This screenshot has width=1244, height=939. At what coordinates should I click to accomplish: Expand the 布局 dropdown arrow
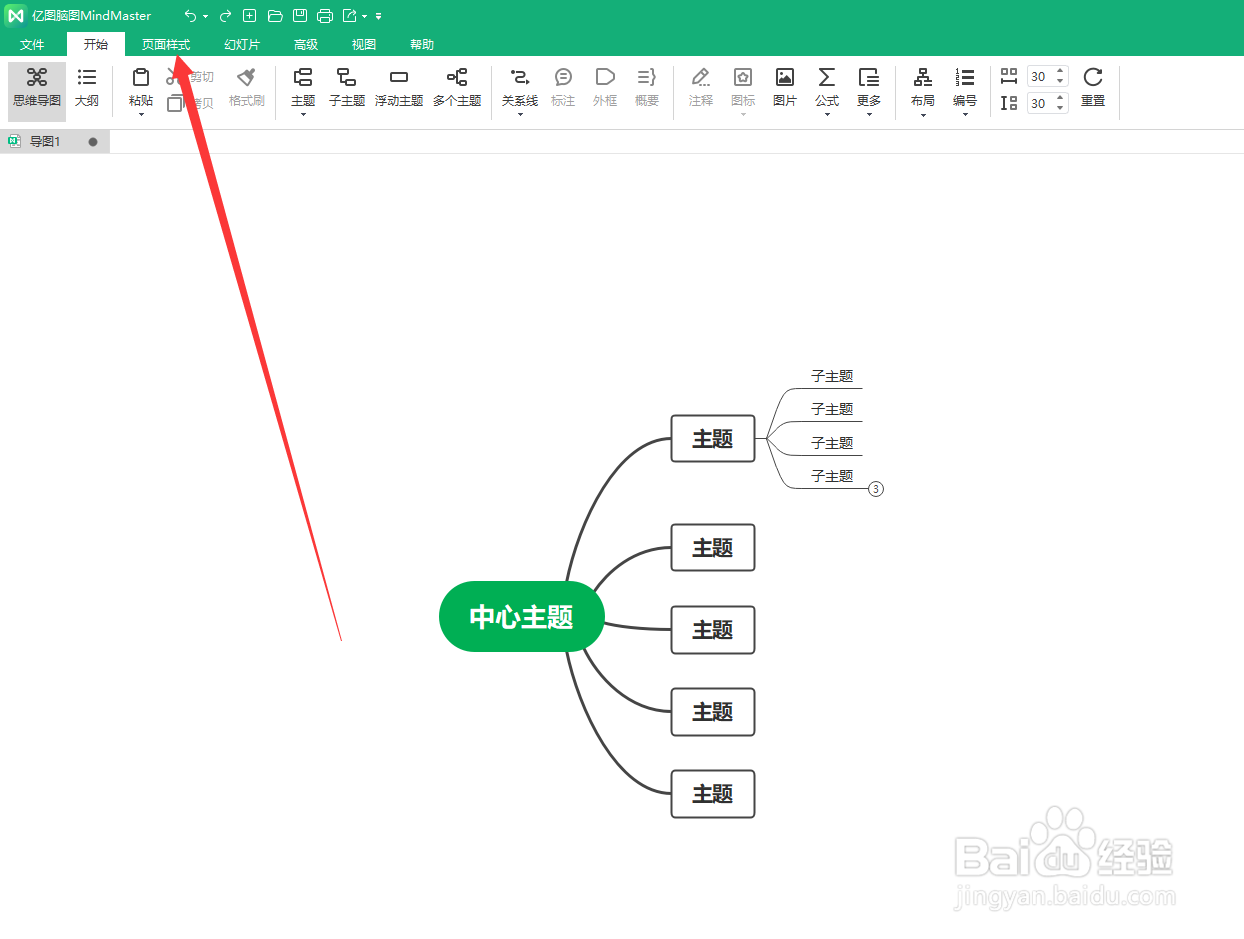[923, 114]
